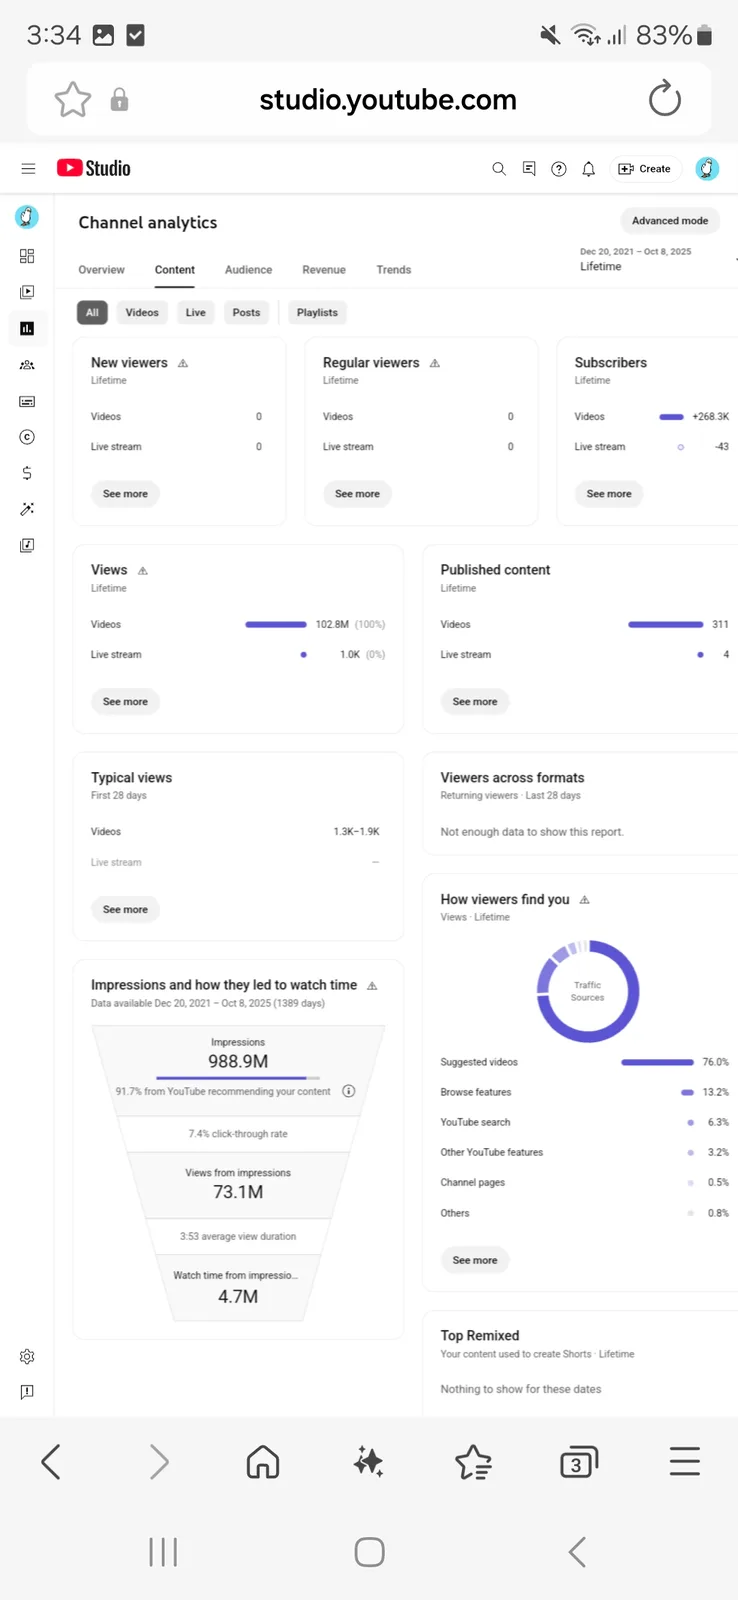Click the Traffic Sources donut chart

point(588,991)
